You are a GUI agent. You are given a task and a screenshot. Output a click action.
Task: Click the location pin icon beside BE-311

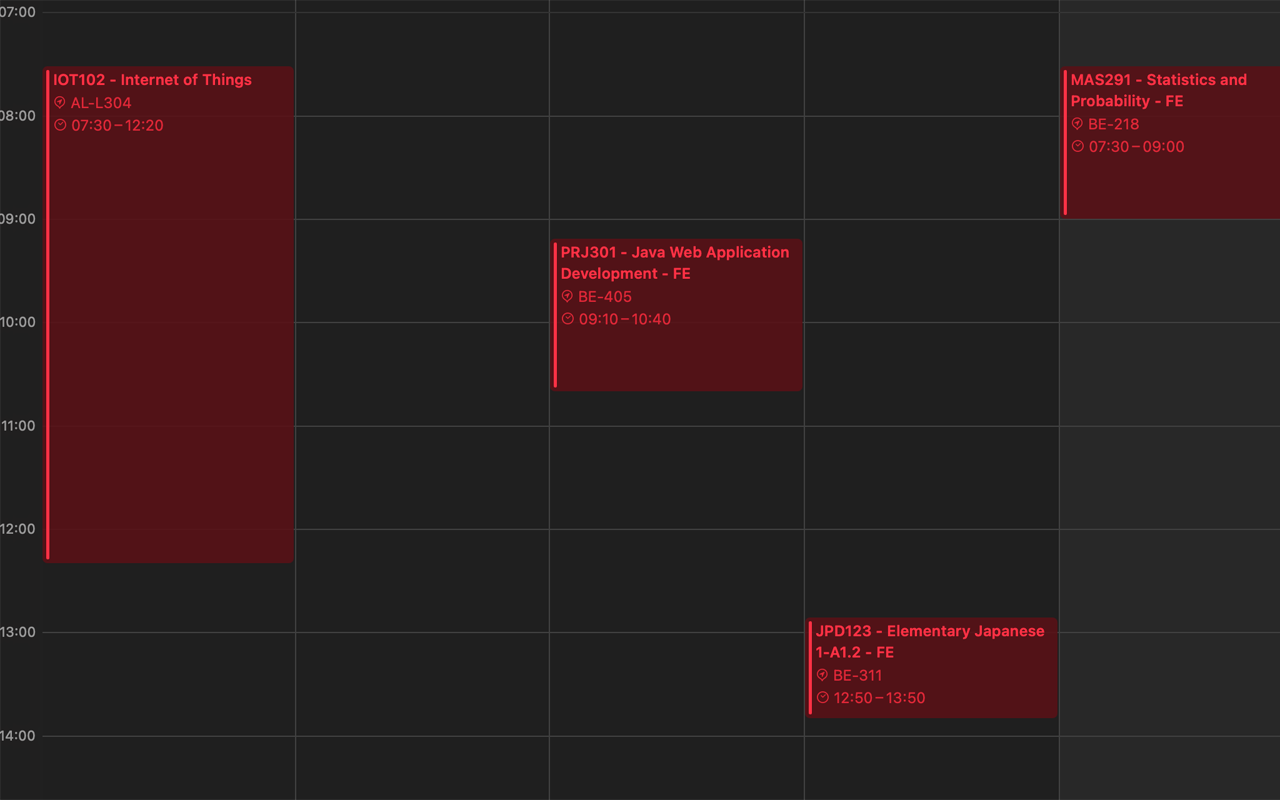[822, 675]
